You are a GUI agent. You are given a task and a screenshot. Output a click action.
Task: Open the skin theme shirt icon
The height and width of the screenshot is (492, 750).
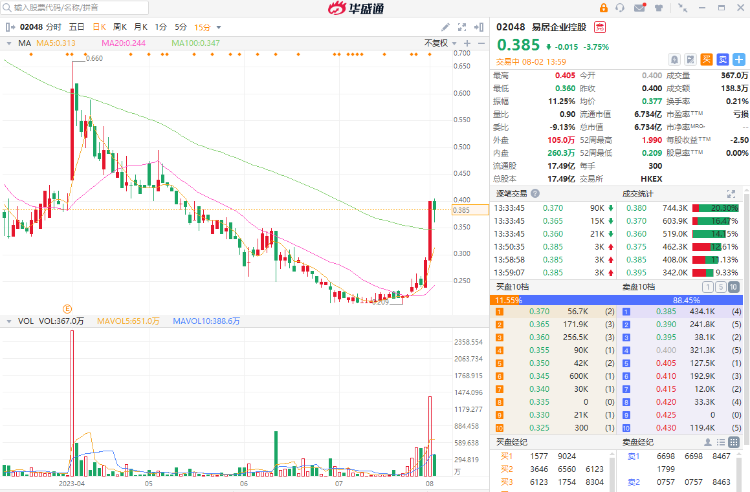(659, 8)
